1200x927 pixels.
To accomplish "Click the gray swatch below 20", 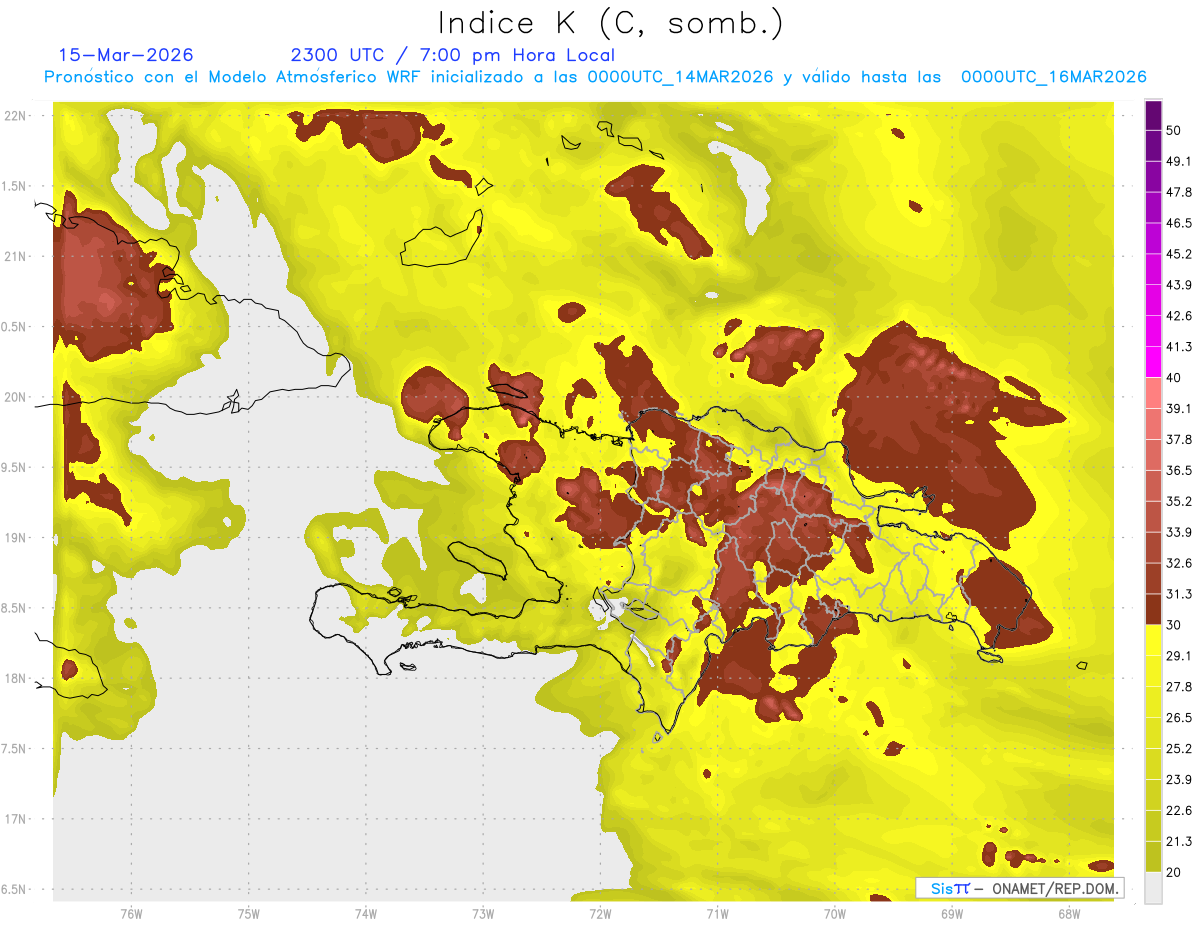I will [x=1153, y=888].
